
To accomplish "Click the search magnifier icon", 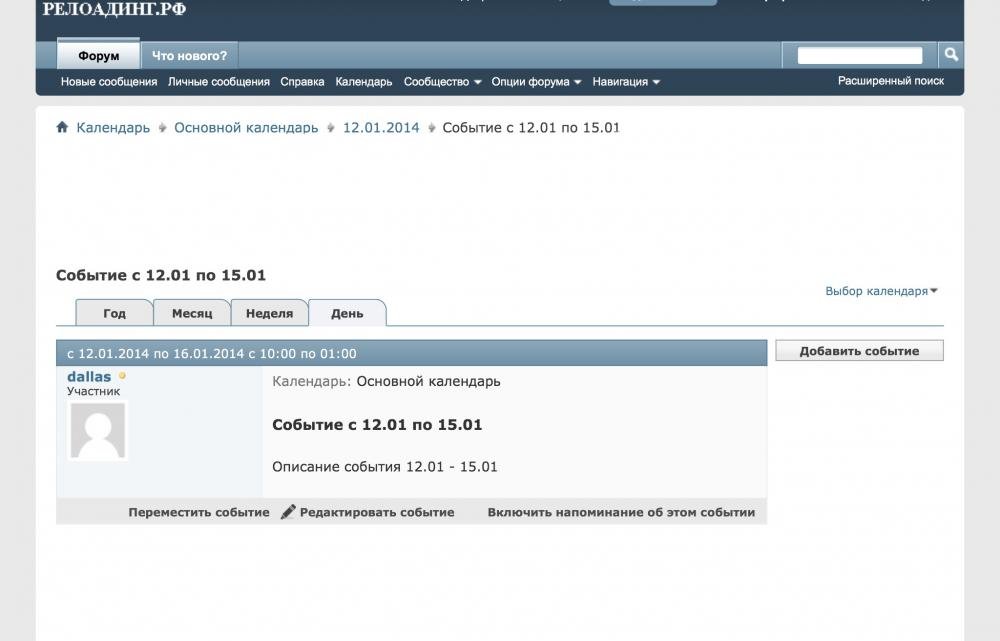I will click(x=951, y=55).
